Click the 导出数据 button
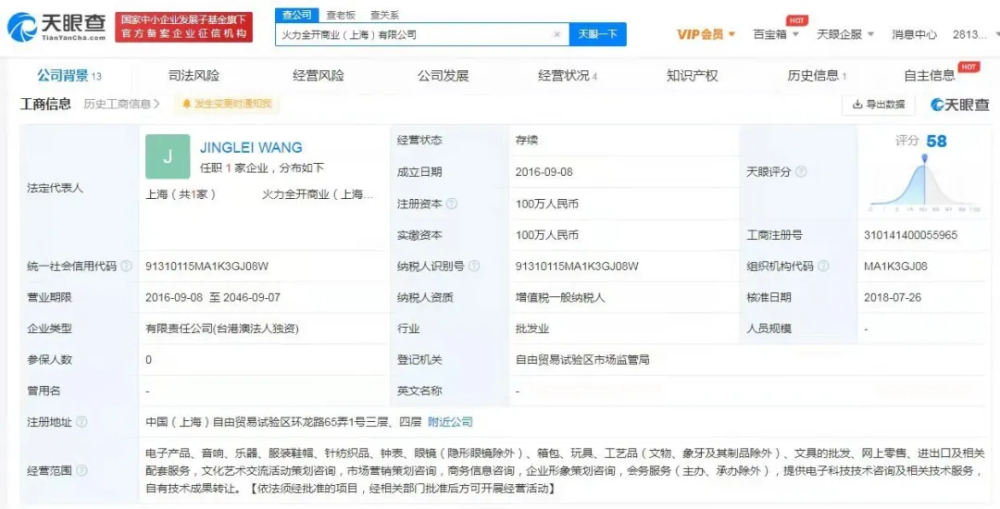Viewport: 1000px width, 509px height. (878, 105)
